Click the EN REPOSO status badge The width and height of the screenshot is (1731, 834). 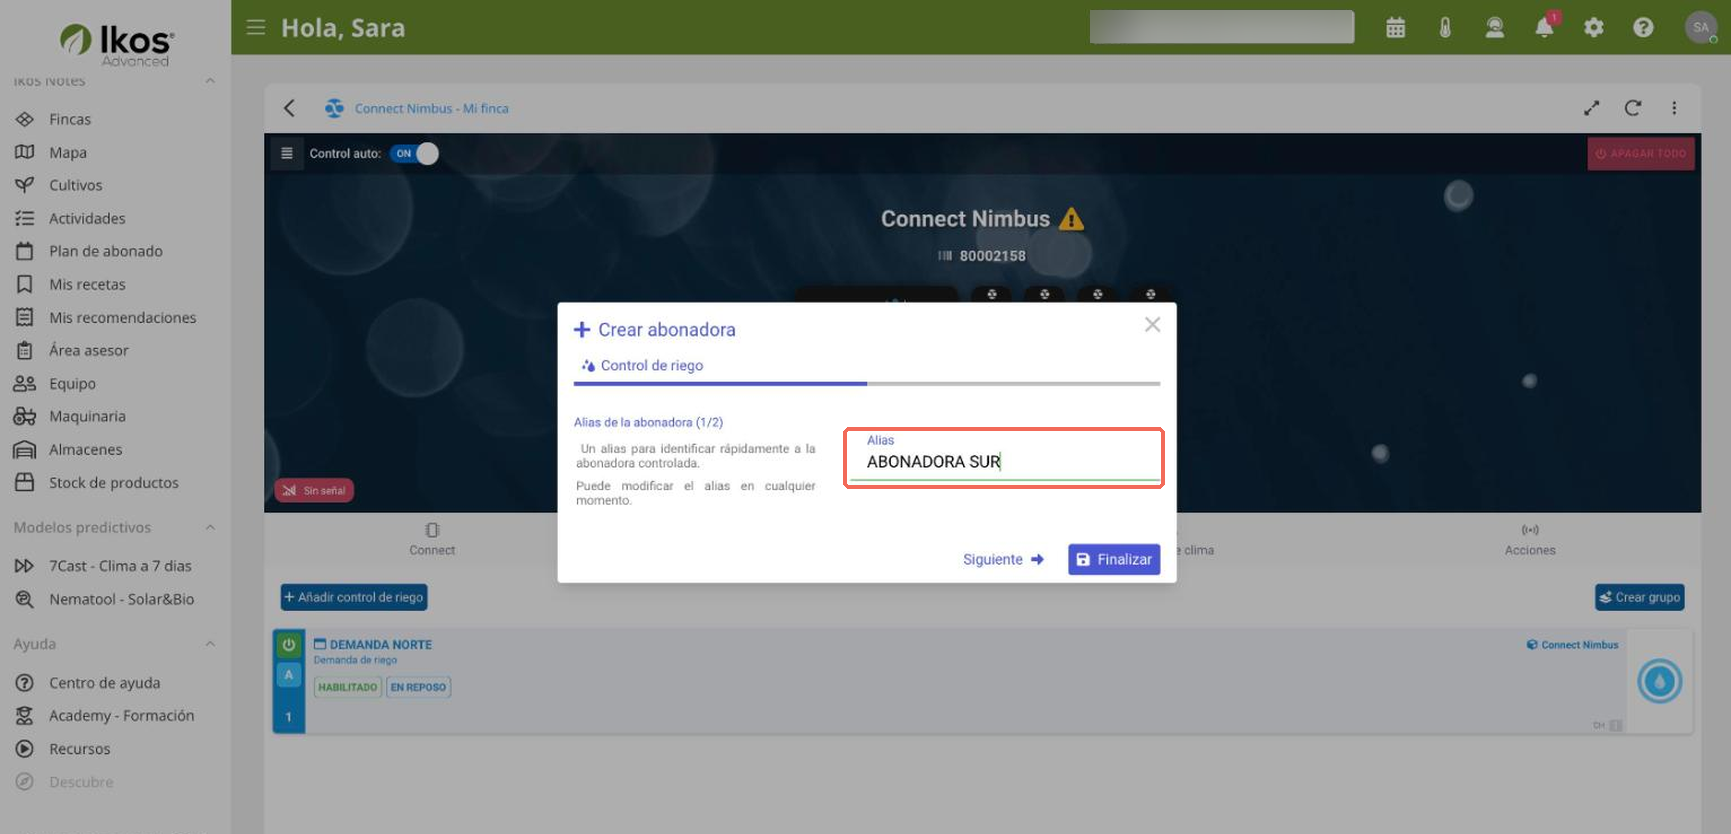[419, 687]
